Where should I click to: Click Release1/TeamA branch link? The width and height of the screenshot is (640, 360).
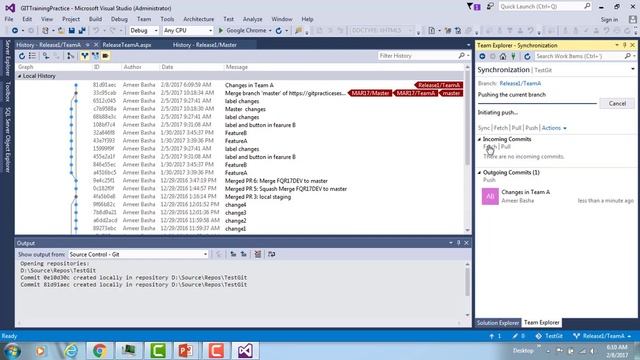[x=520, y=83]
